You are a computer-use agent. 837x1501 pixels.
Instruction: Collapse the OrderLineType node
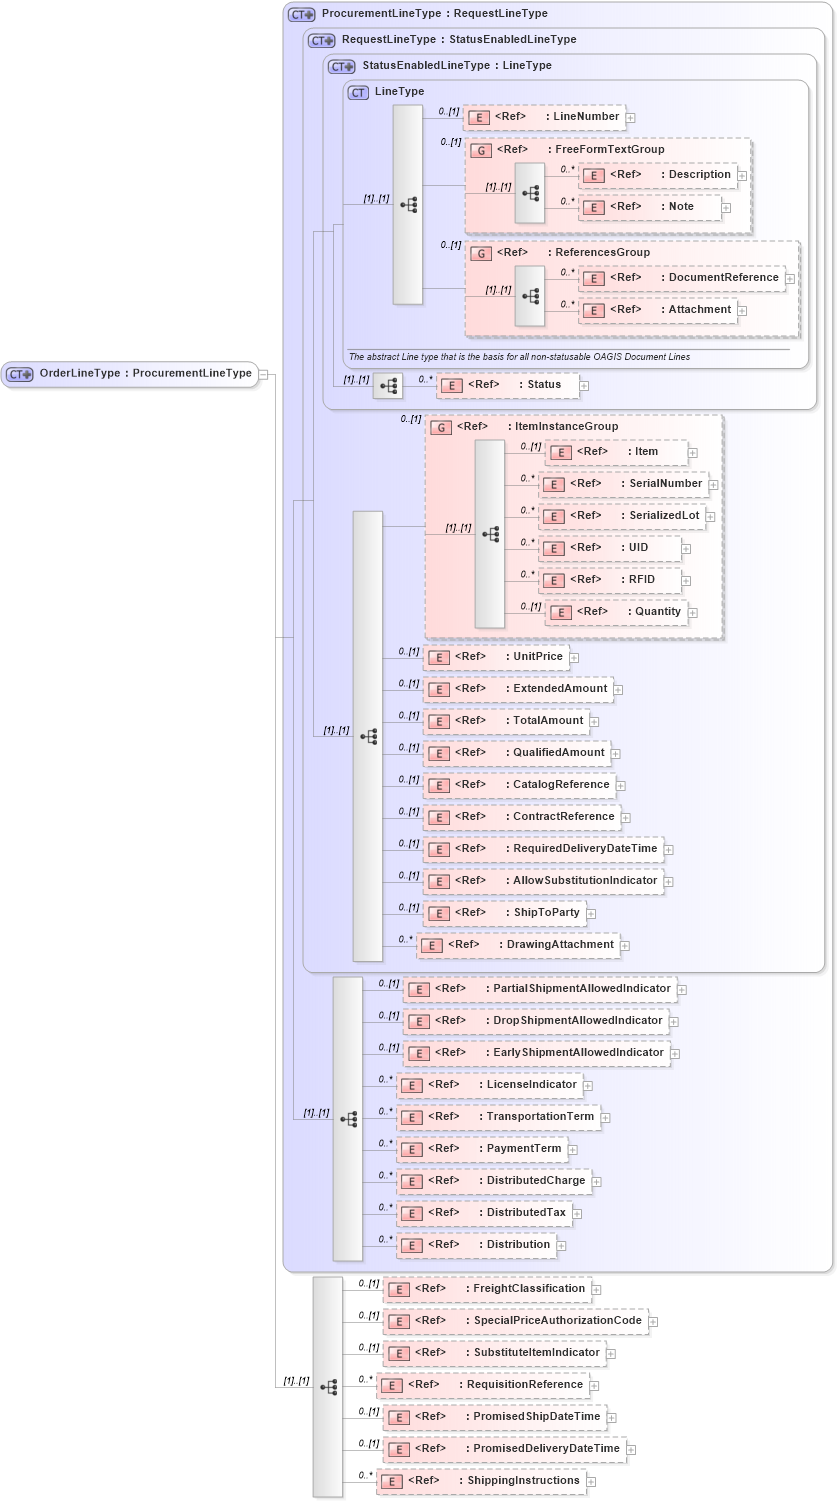[262, 373]
